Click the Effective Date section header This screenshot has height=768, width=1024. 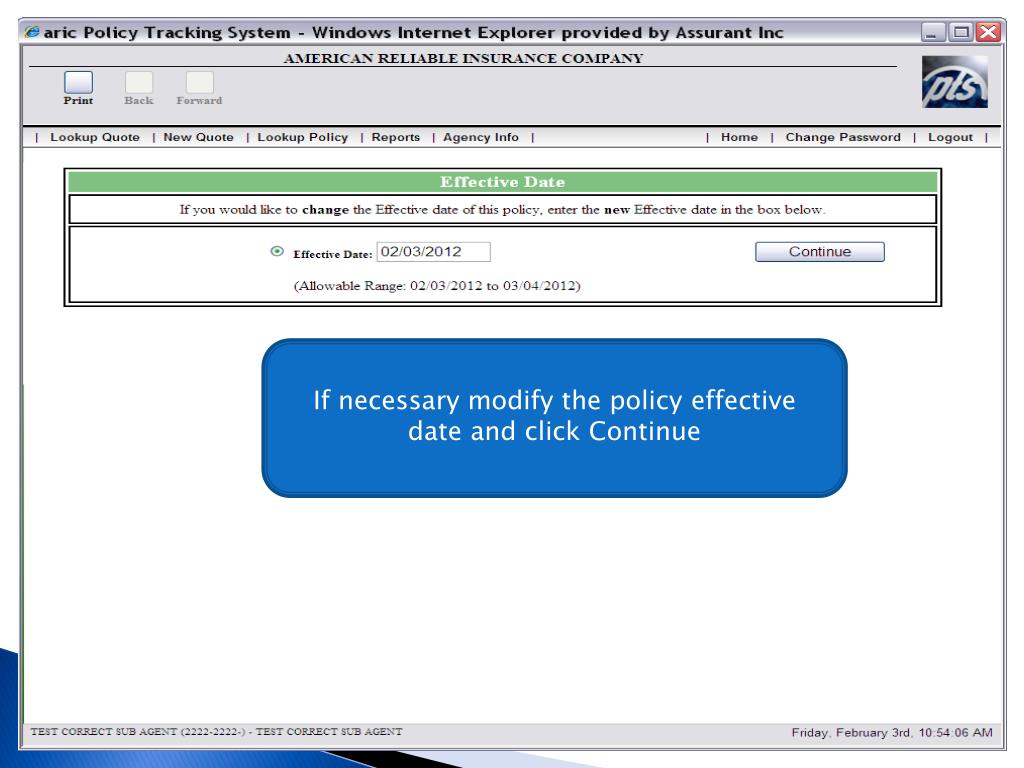503,182
